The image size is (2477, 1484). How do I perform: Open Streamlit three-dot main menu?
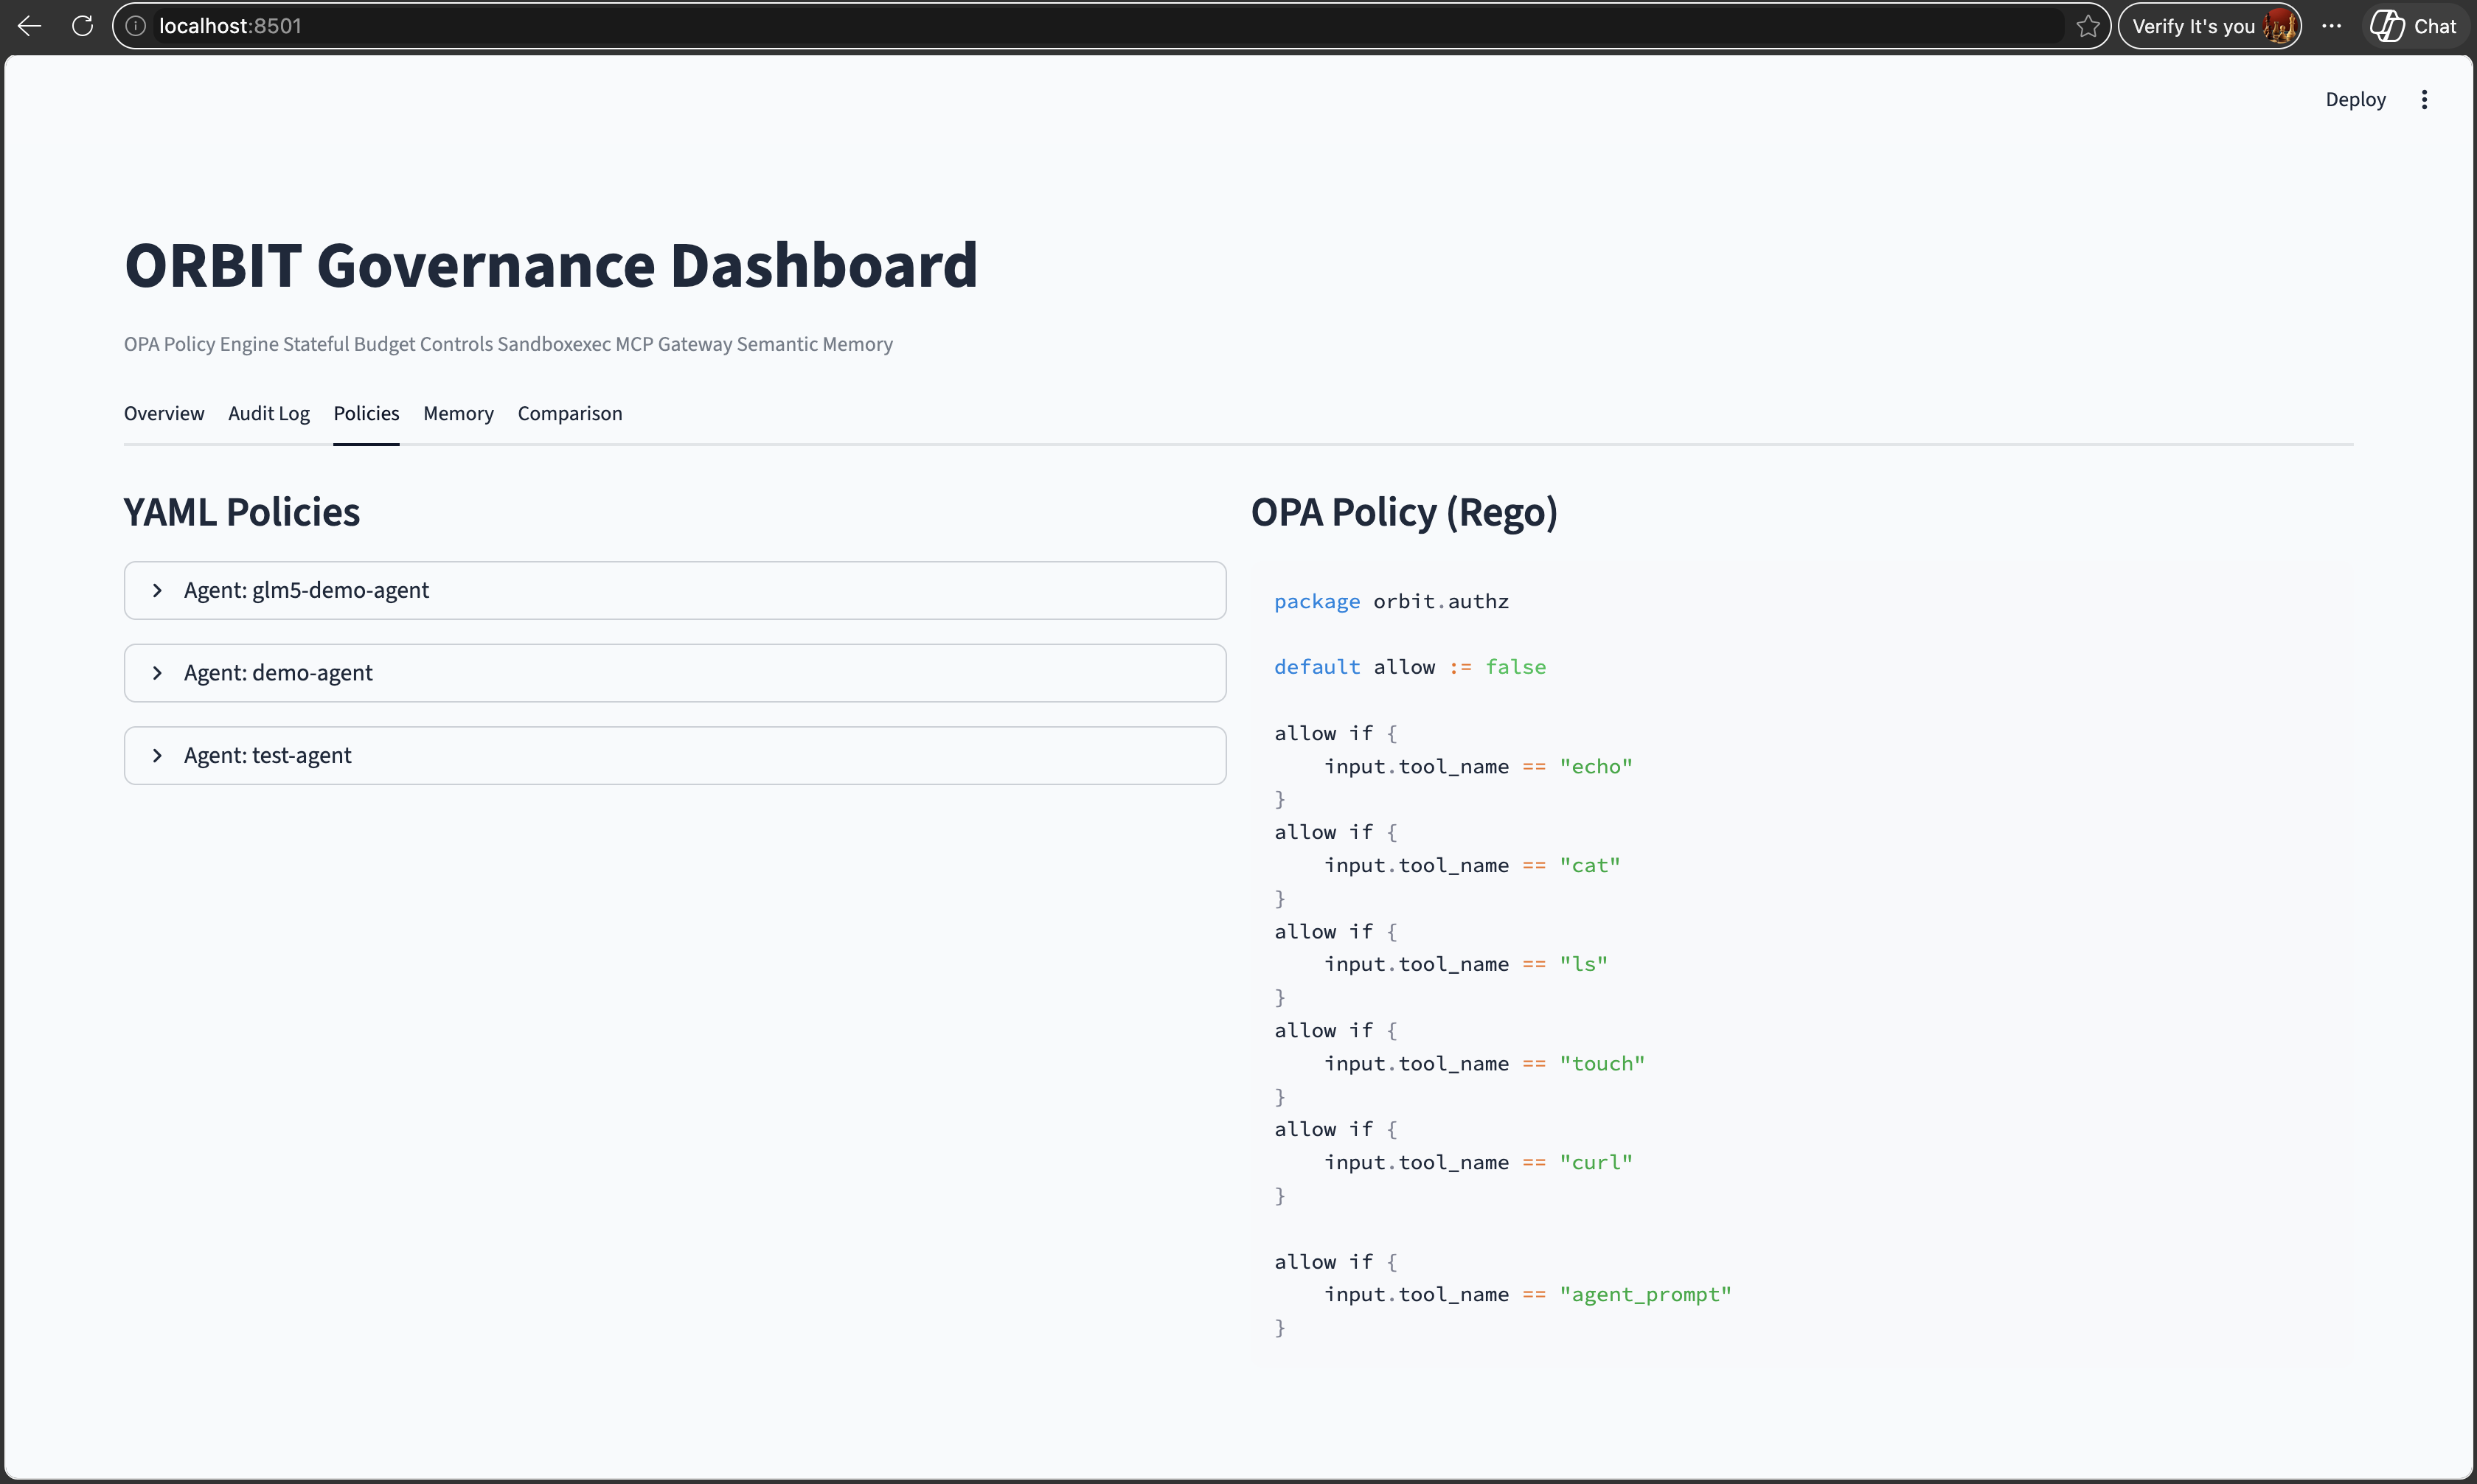2424,99
